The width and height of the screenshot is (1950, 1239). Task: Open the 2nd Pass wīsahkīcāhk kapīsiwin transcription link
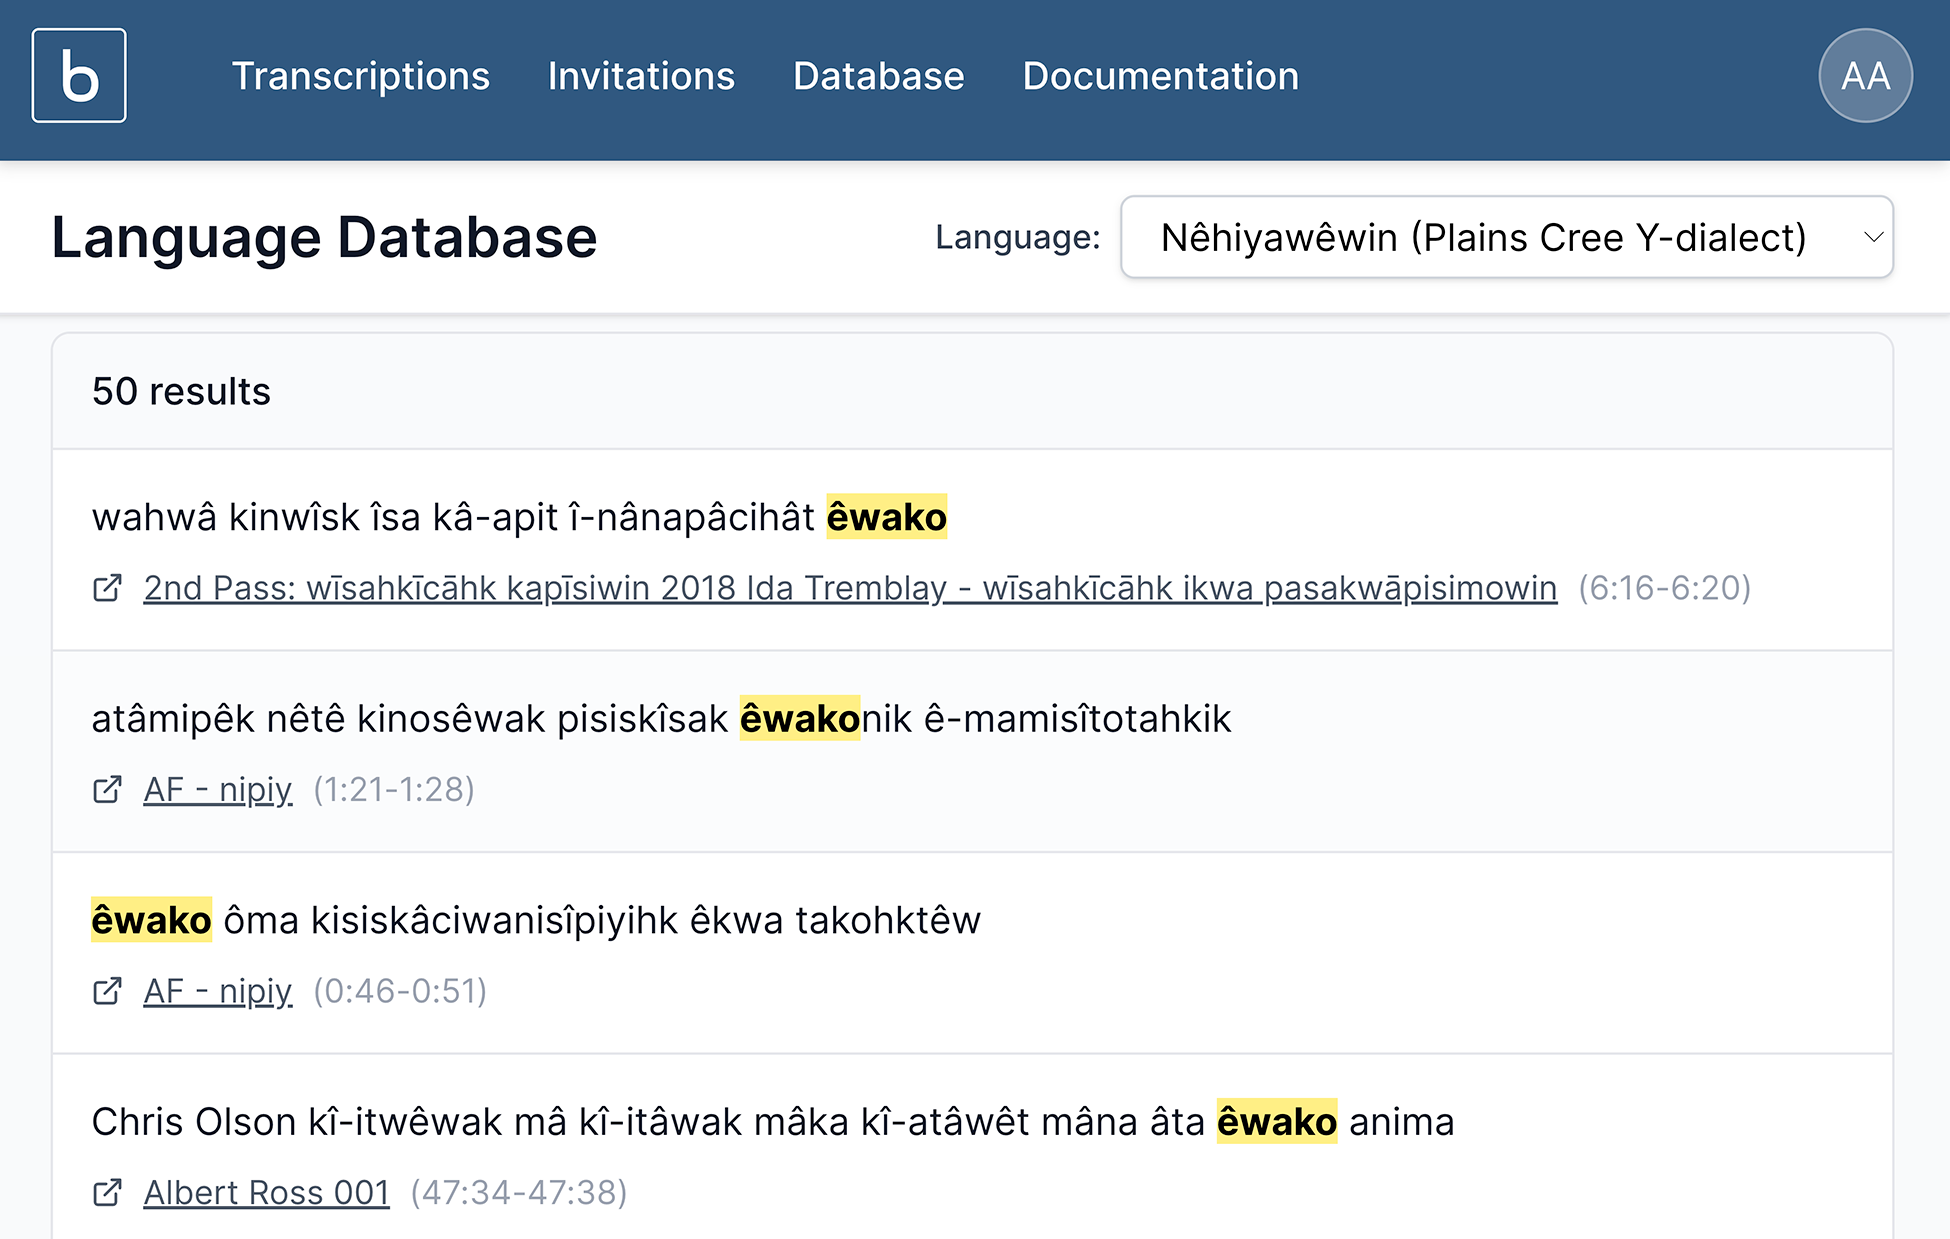coord(850,588)
